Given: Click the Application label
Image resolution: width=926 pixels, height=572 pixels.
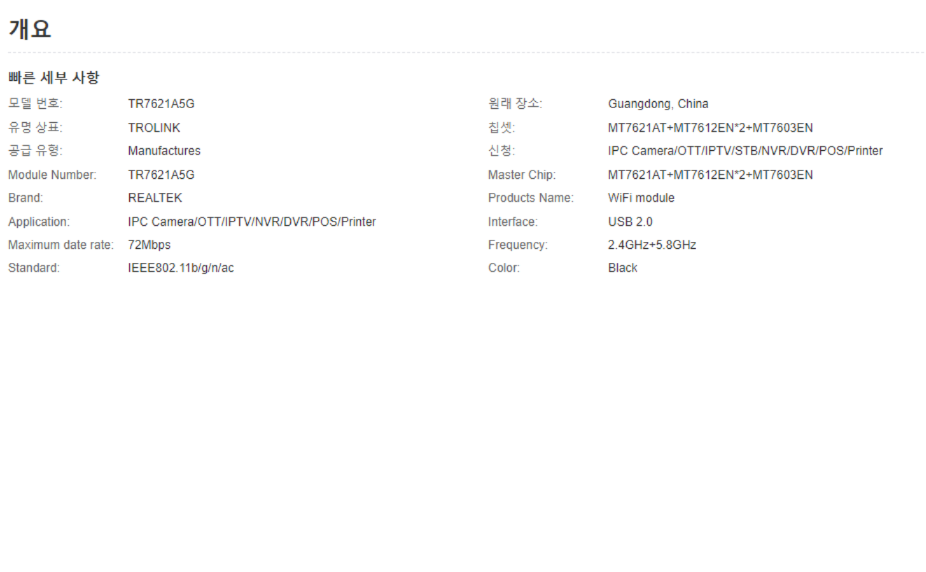Looking at the screenshot, I should tap(39, 223).
